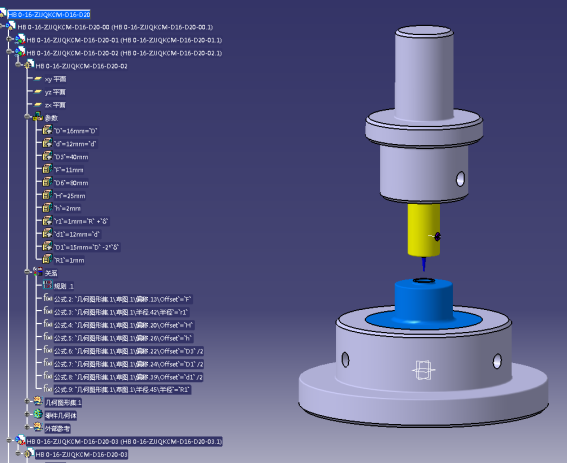Select the 公式.9 半径=`R1` formula text
This screenshot has height=463, width=567.
122,390
